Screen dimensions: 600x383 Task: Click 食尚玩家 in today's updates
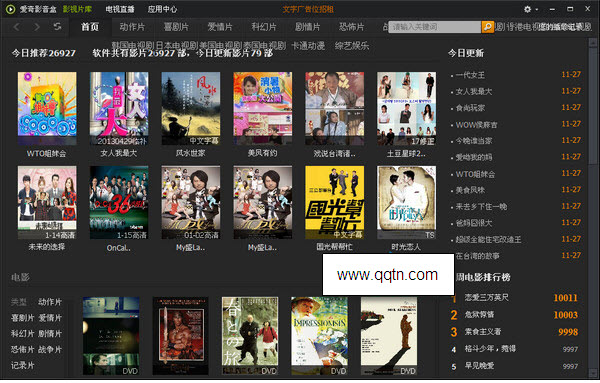470,108
